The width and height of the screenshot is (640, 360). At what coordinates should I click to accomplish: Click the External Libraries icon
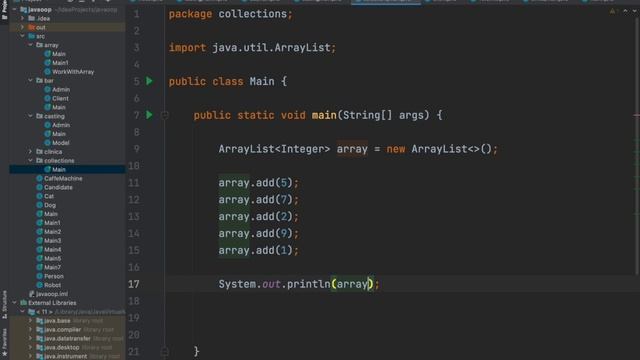24,303
